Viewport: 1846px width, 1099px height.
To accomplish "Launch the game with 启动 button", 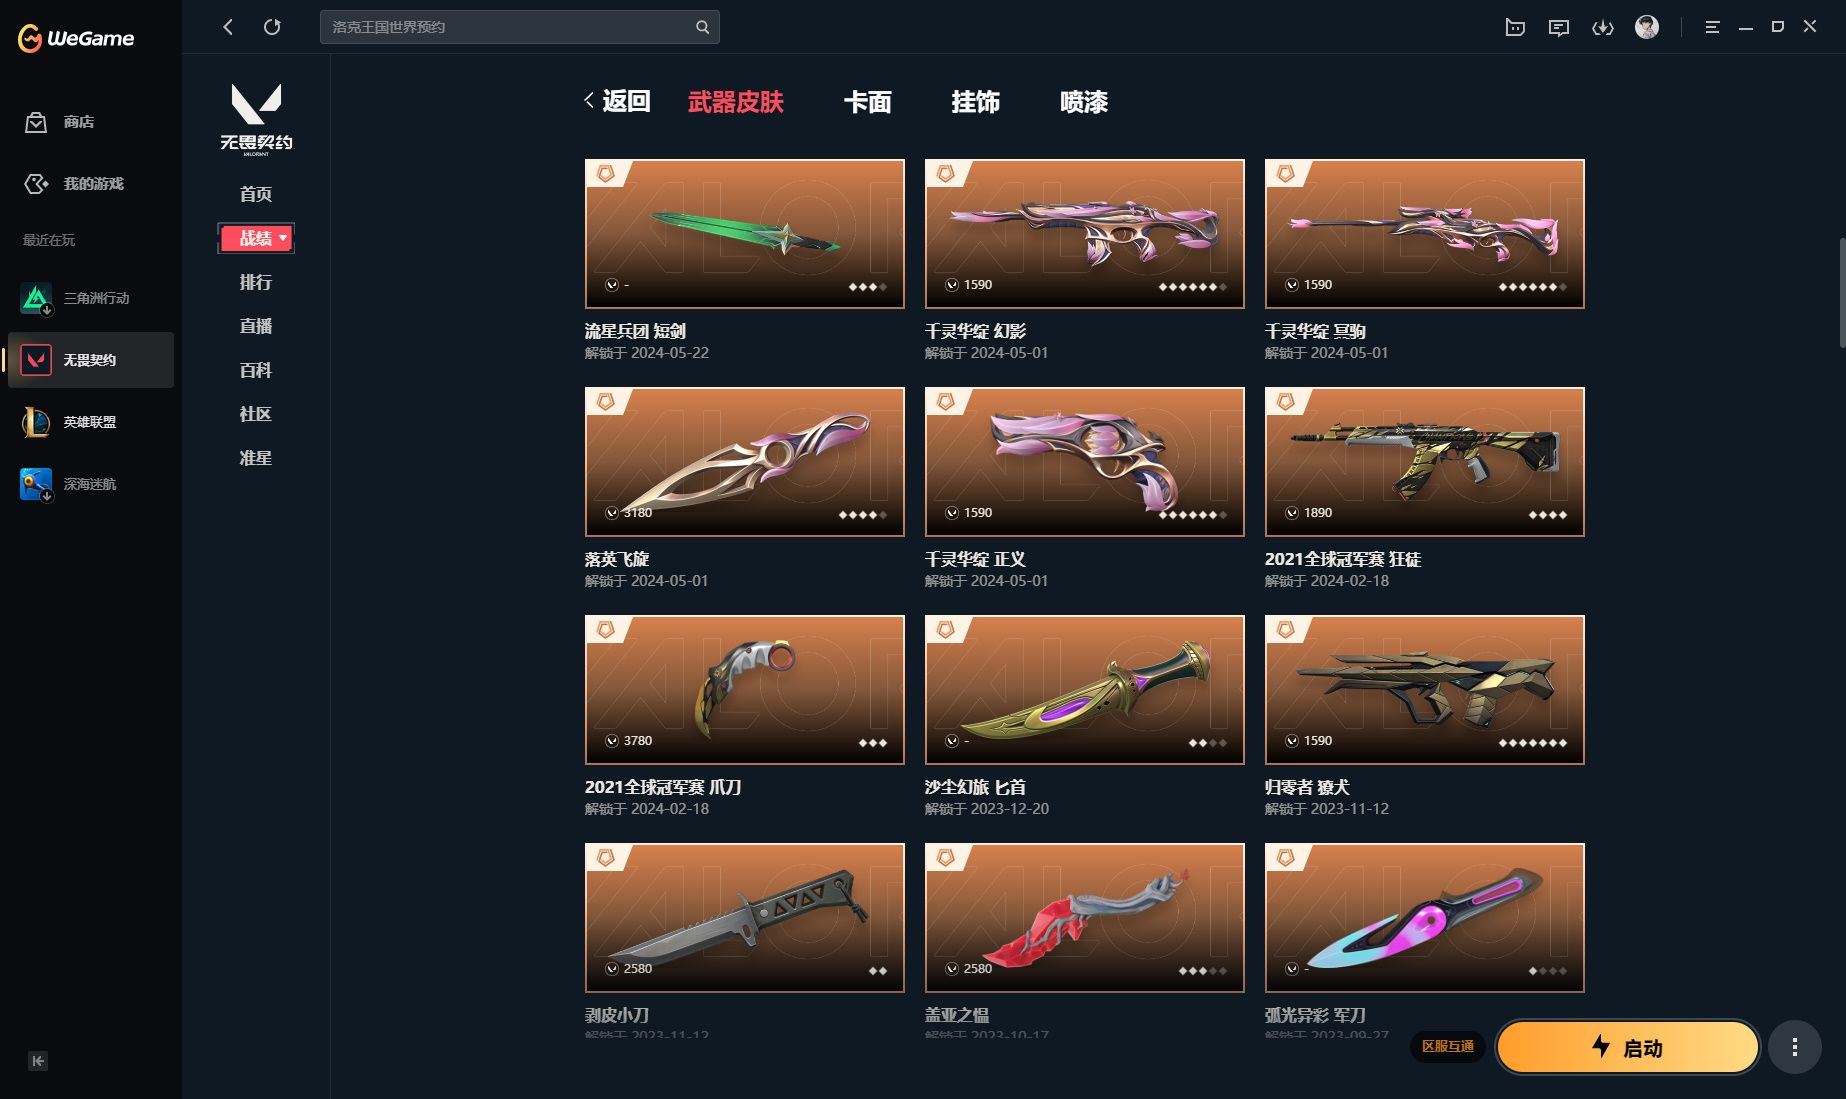I will 1628,1047.
